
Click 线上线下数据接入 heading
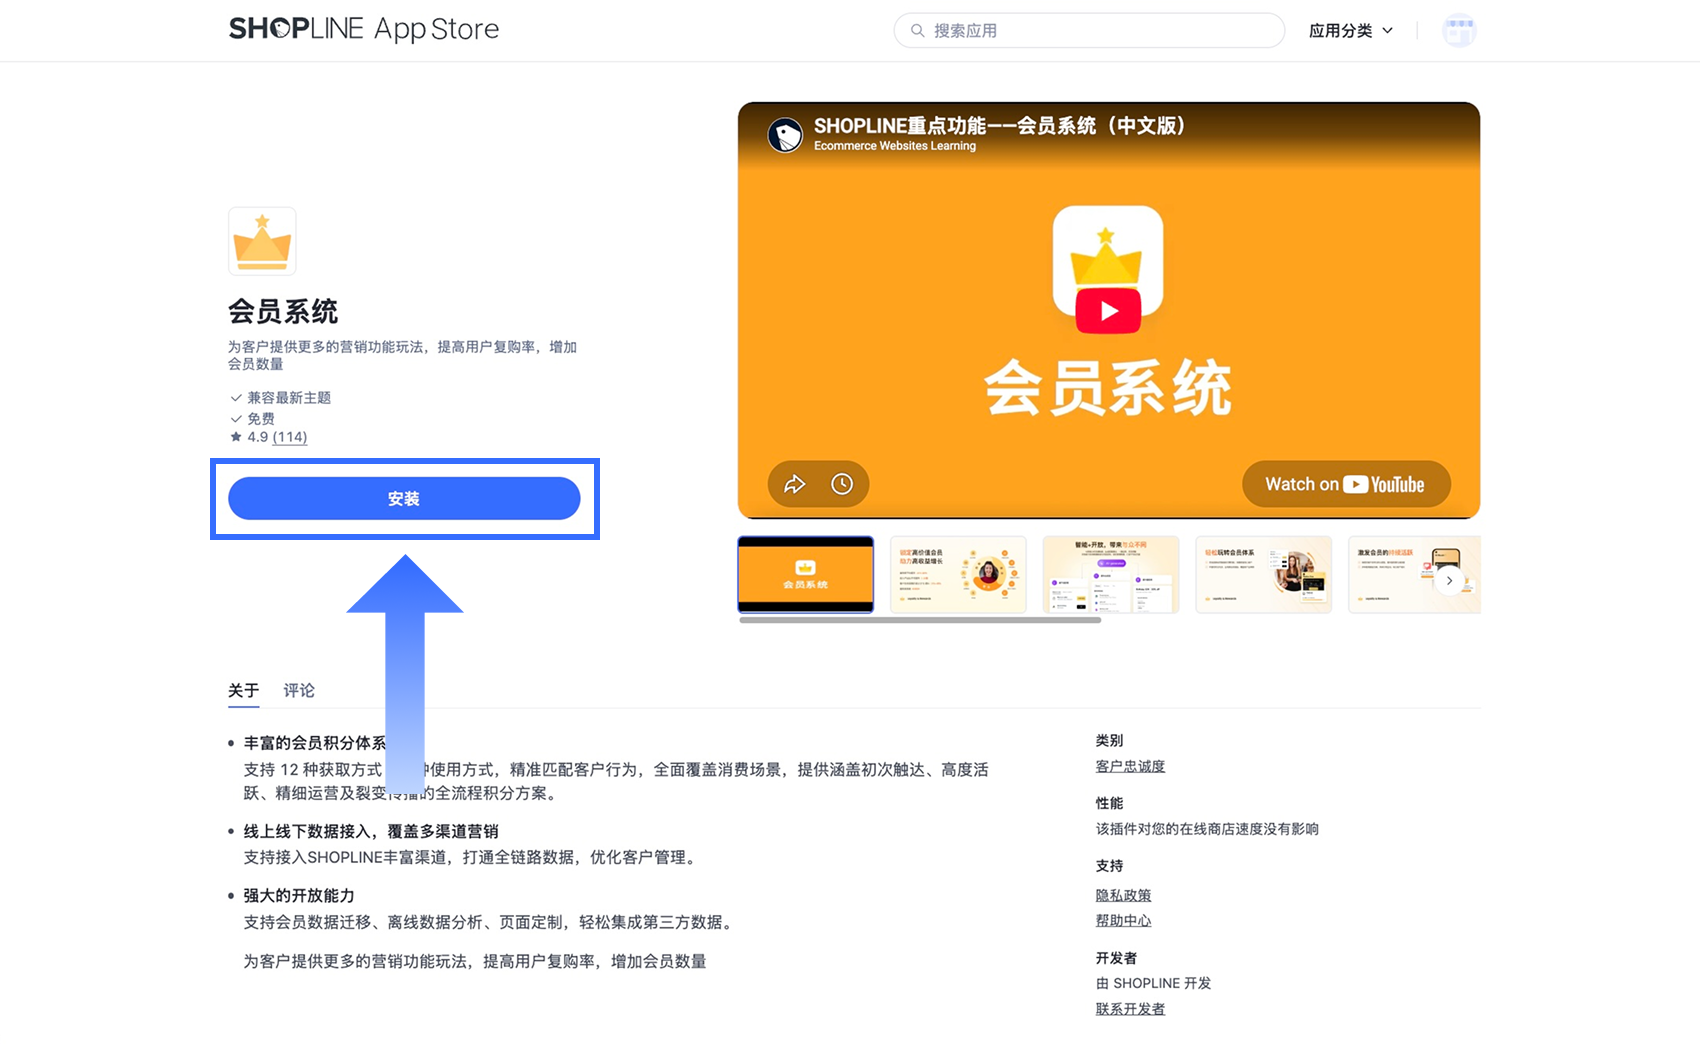click(x=371, y=831)
